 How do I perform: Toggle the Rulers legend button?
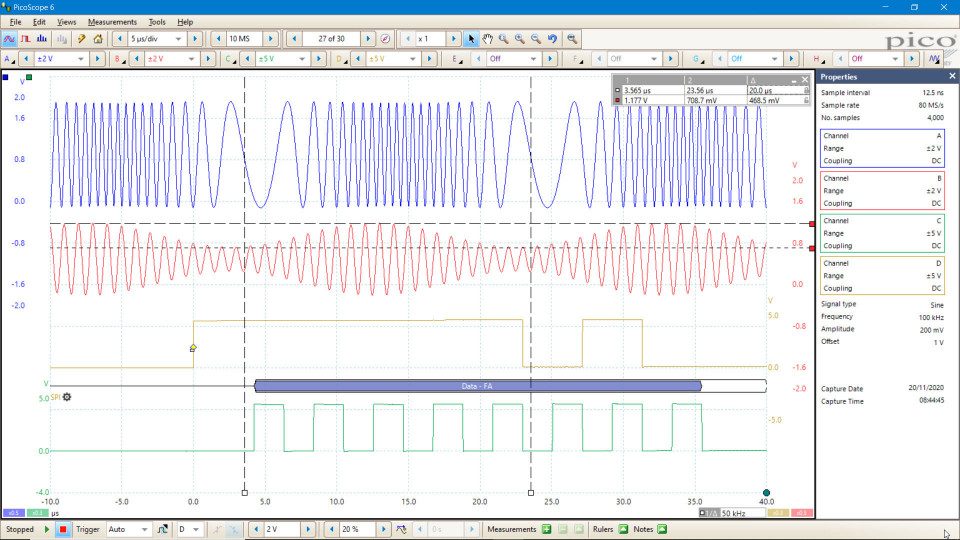(623, 529)
